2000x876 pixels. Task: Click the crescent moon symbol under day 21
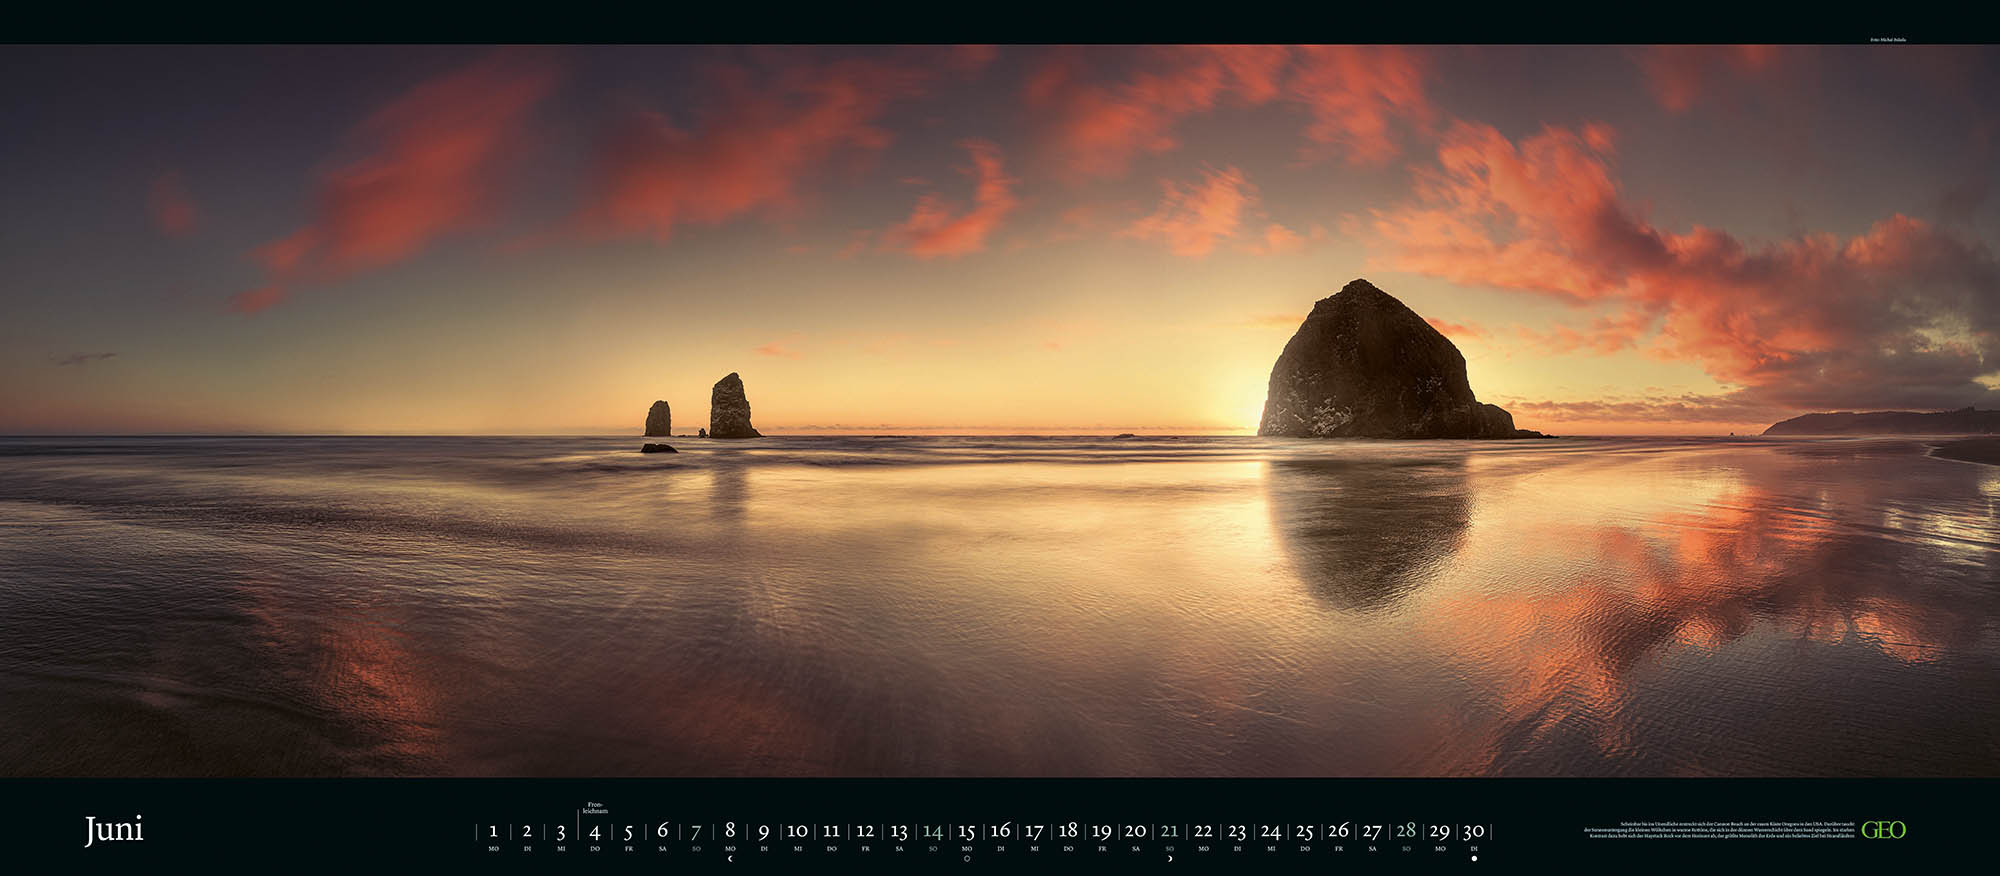[1170, 858]
